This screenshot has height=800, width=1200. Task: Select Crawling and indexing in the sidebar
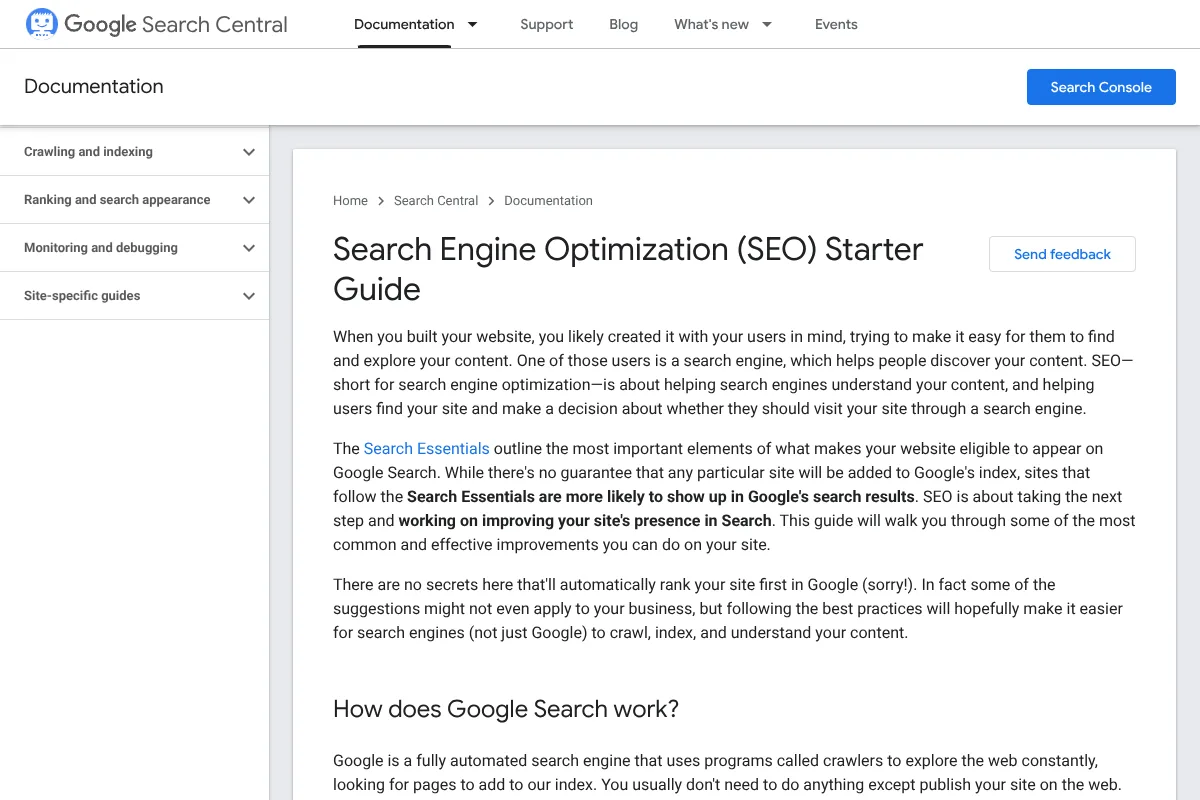(x=88, y=152)
